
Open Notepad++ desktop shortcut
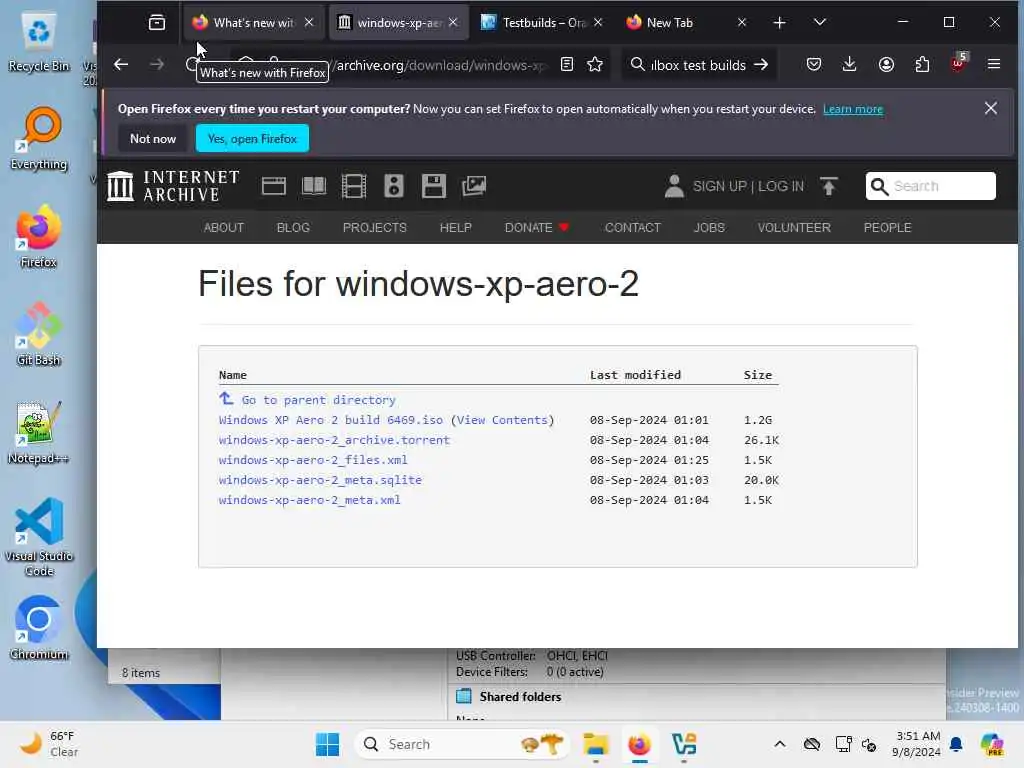click(38, 434)
